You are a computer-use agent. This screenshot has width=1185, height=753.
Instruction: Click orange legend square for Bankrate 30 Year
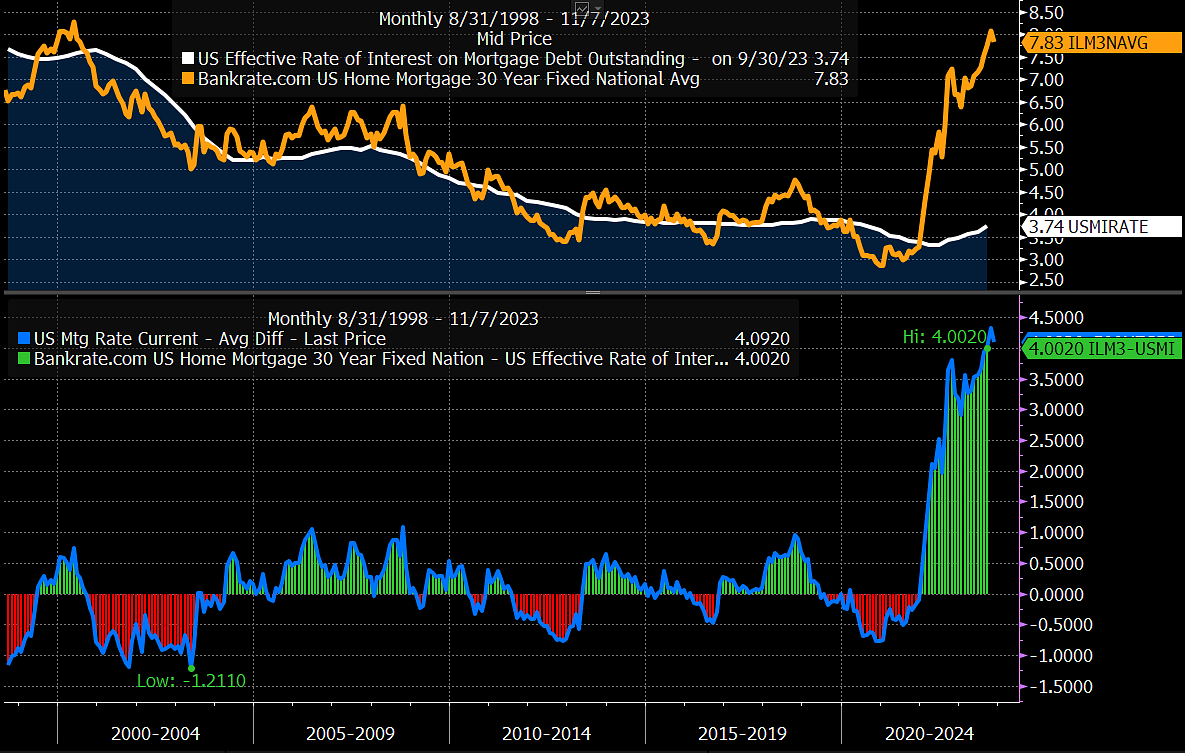[x=188, y=79]
